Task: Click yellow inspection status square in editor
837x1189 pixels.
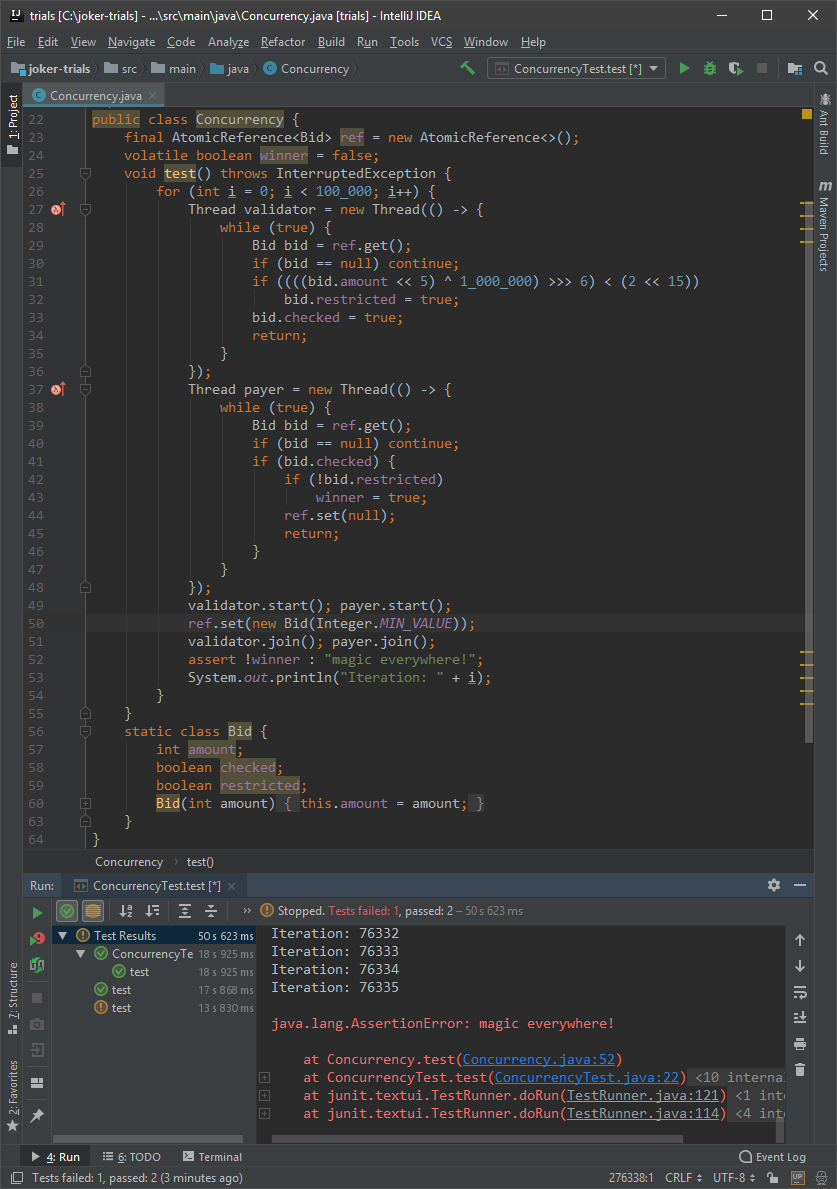Action: 807,114
